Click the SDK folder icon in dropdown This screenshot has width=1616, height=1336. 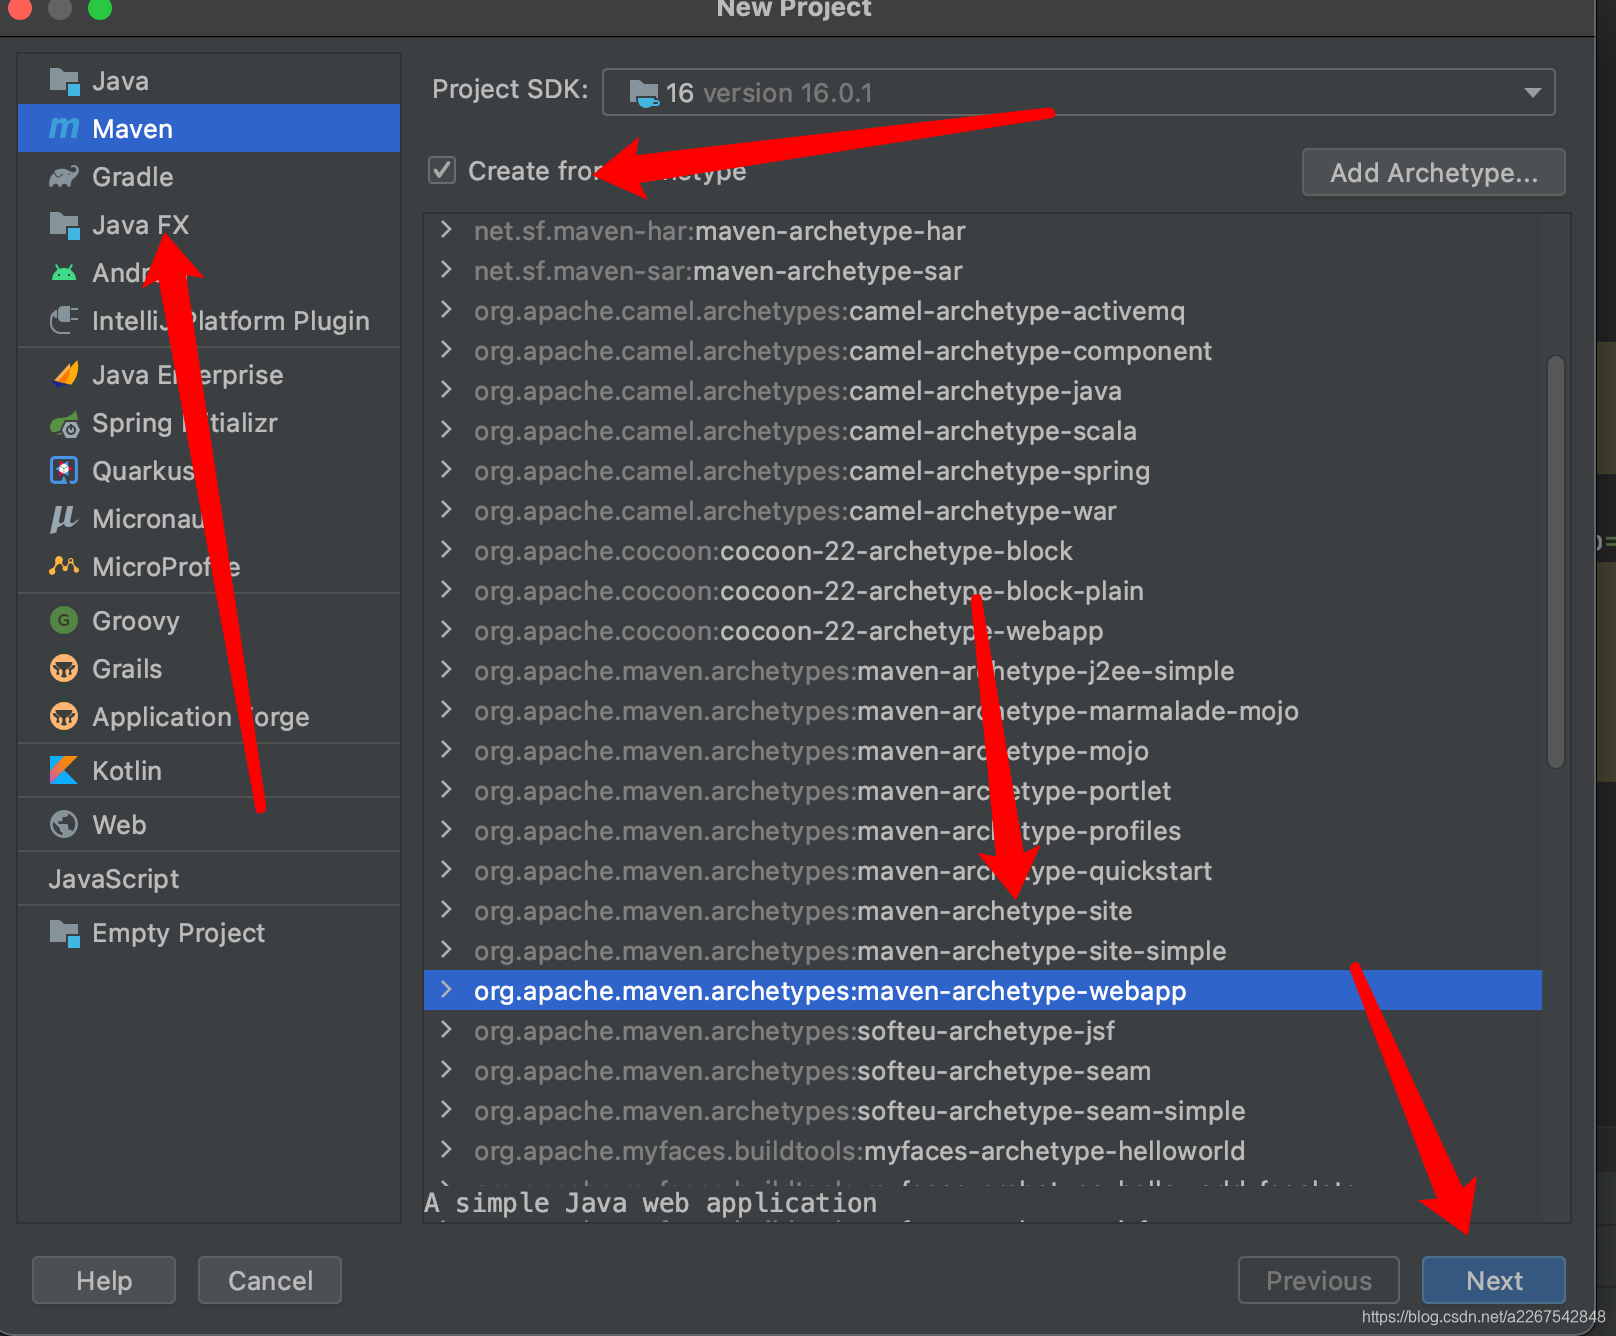(643, 93)
